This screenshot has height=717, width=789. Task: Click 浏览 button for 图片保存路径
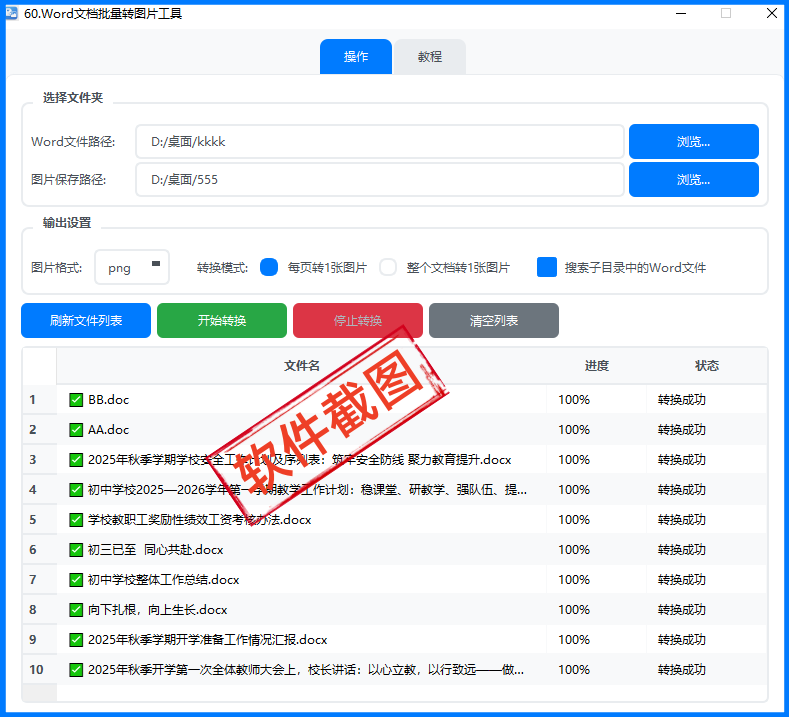click(693, 180)
